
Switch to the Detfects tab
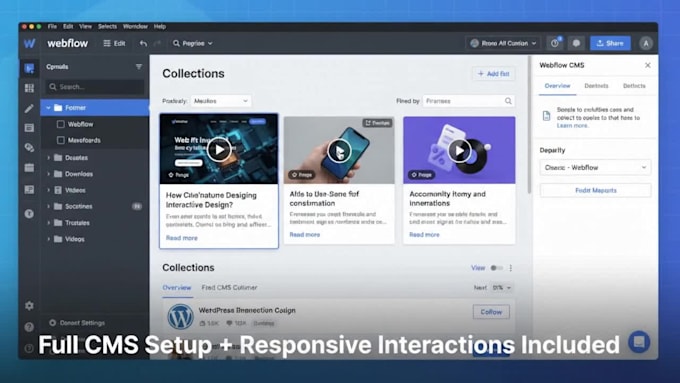pyautogui.click(x=634, y=86)
